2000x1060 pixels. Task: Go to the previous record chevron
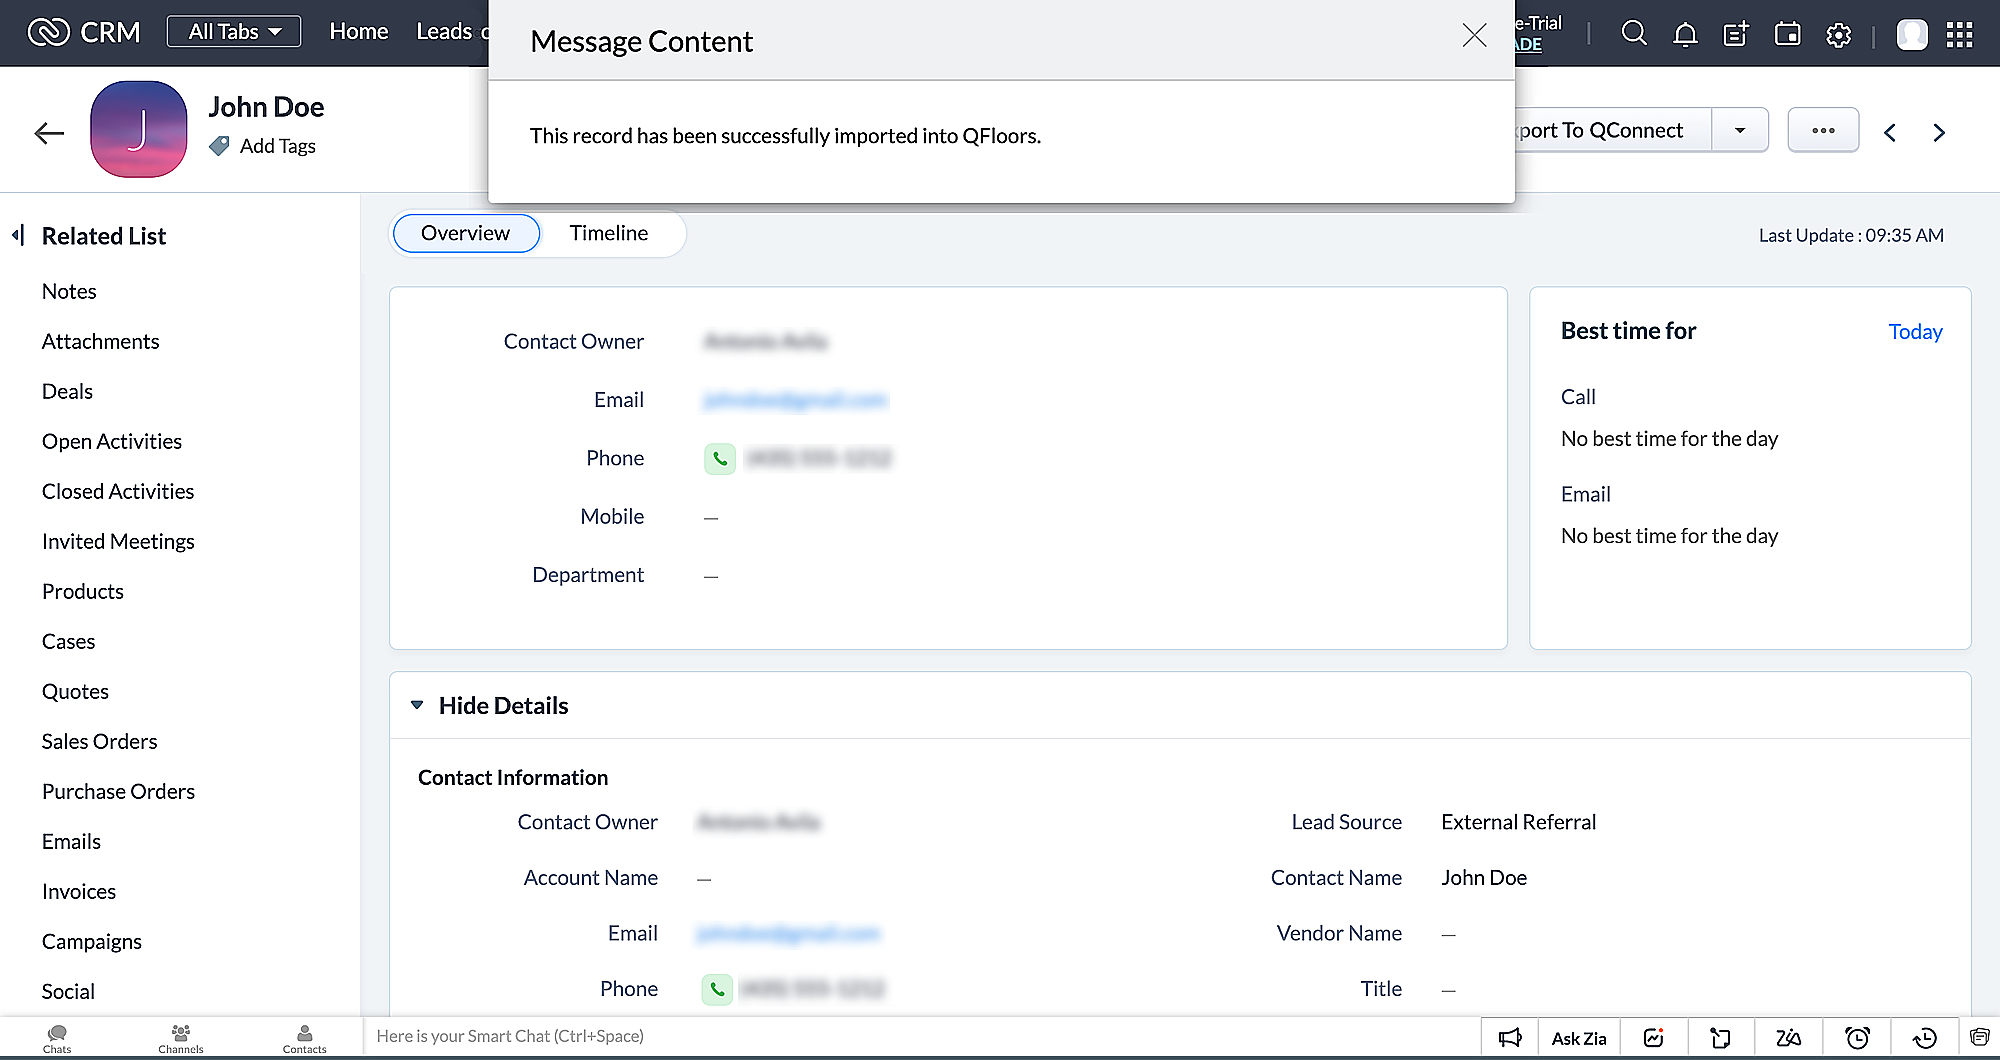point(1890,132)
